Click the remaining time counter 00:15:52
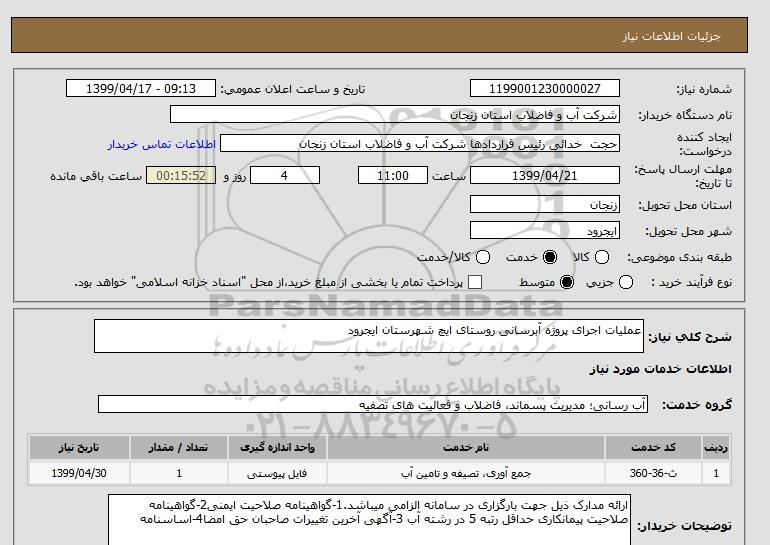770x545 pixels. pyautogui.click(x=181, y=175)
